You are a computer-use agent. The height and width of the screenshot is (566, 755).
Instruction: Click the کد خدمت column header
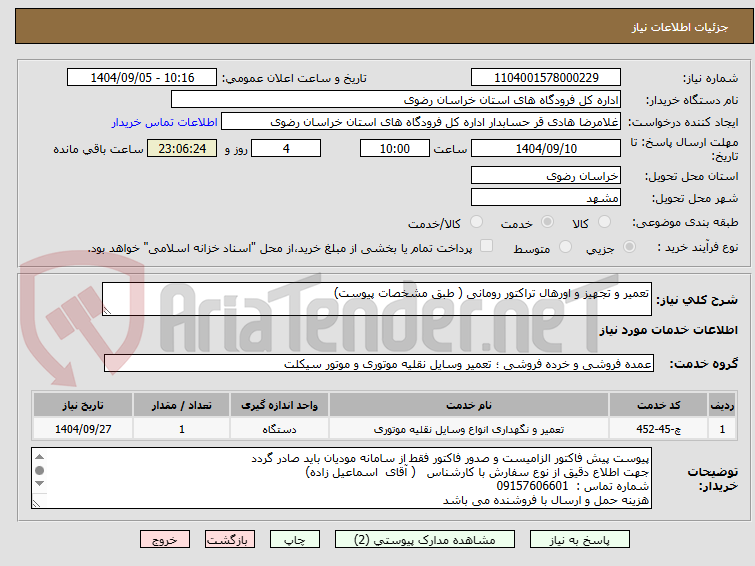point(658,405)
